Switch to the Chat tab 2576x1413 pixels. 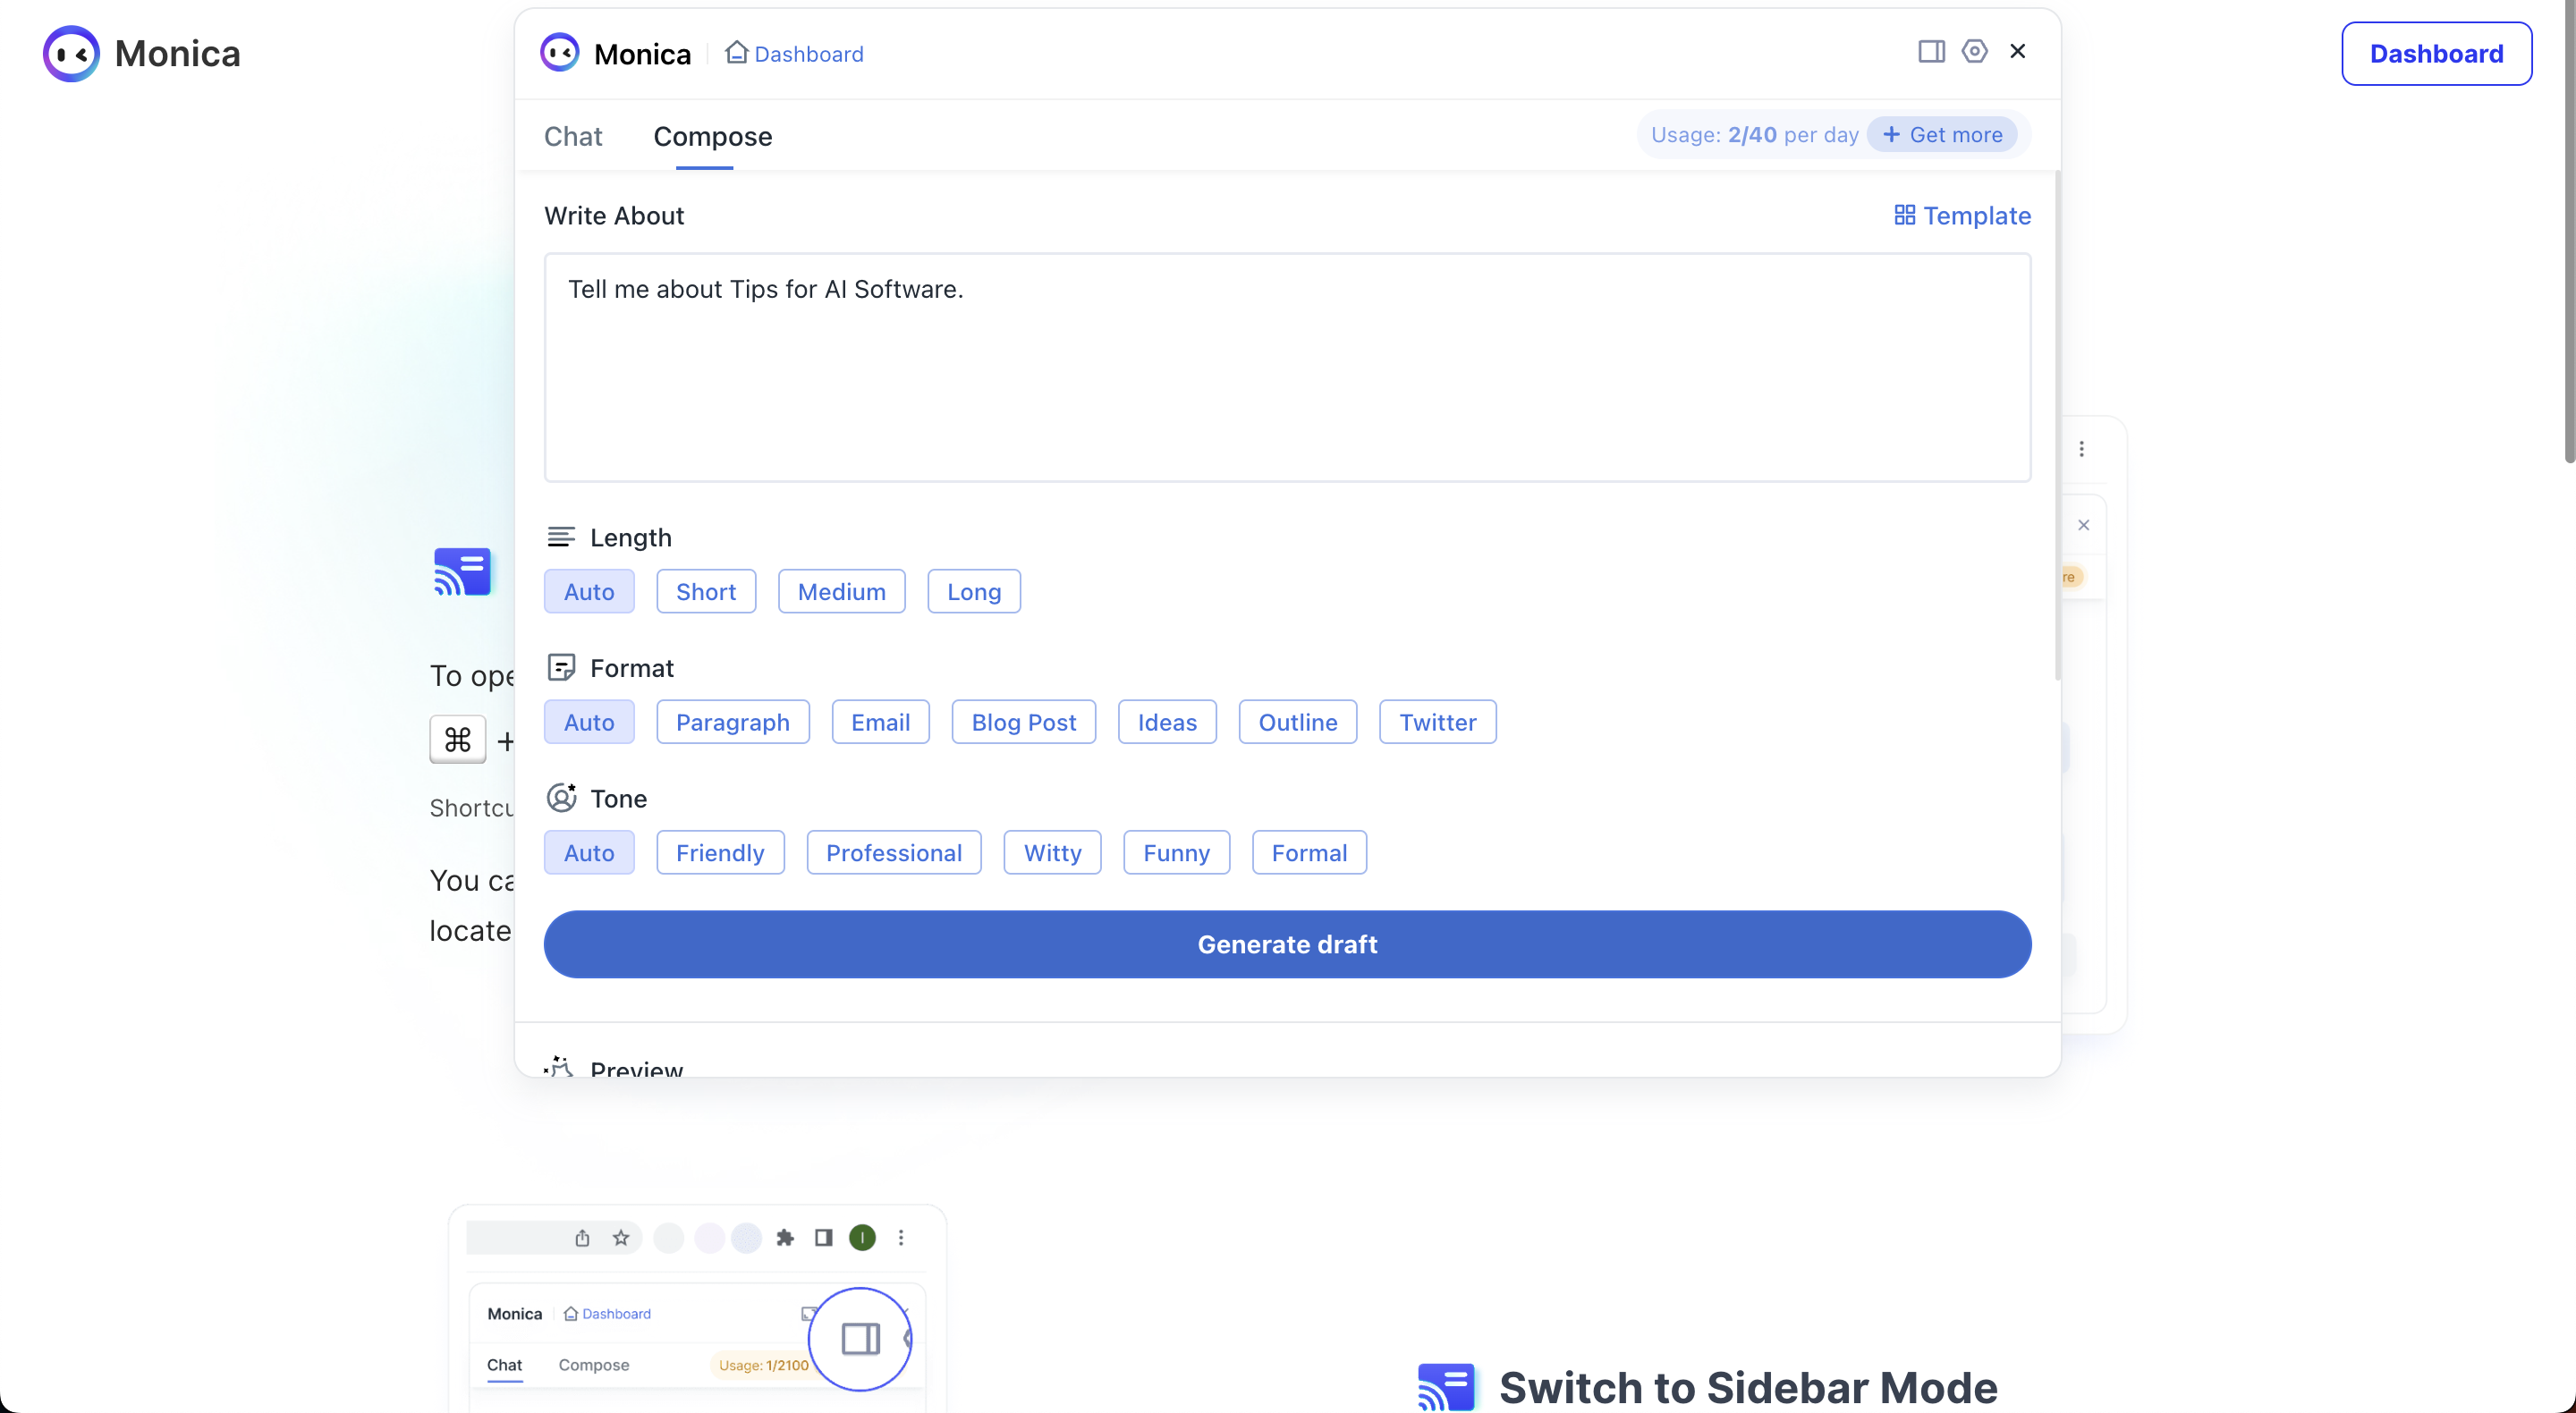[x=573, y=136]
